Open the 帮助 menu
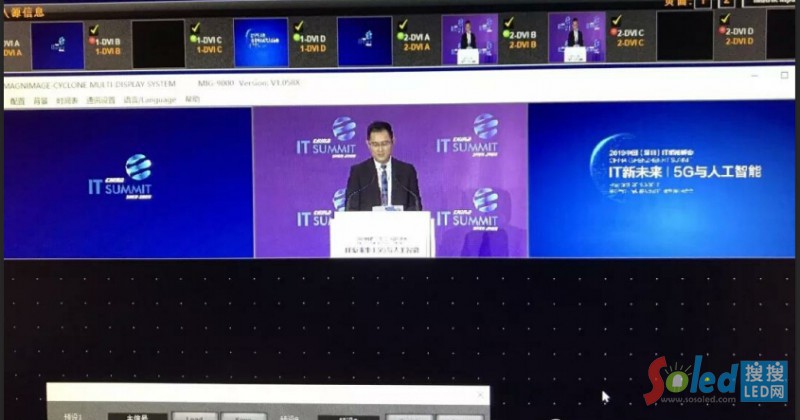The width and height of the screenshot is (800, 420). 192,100
